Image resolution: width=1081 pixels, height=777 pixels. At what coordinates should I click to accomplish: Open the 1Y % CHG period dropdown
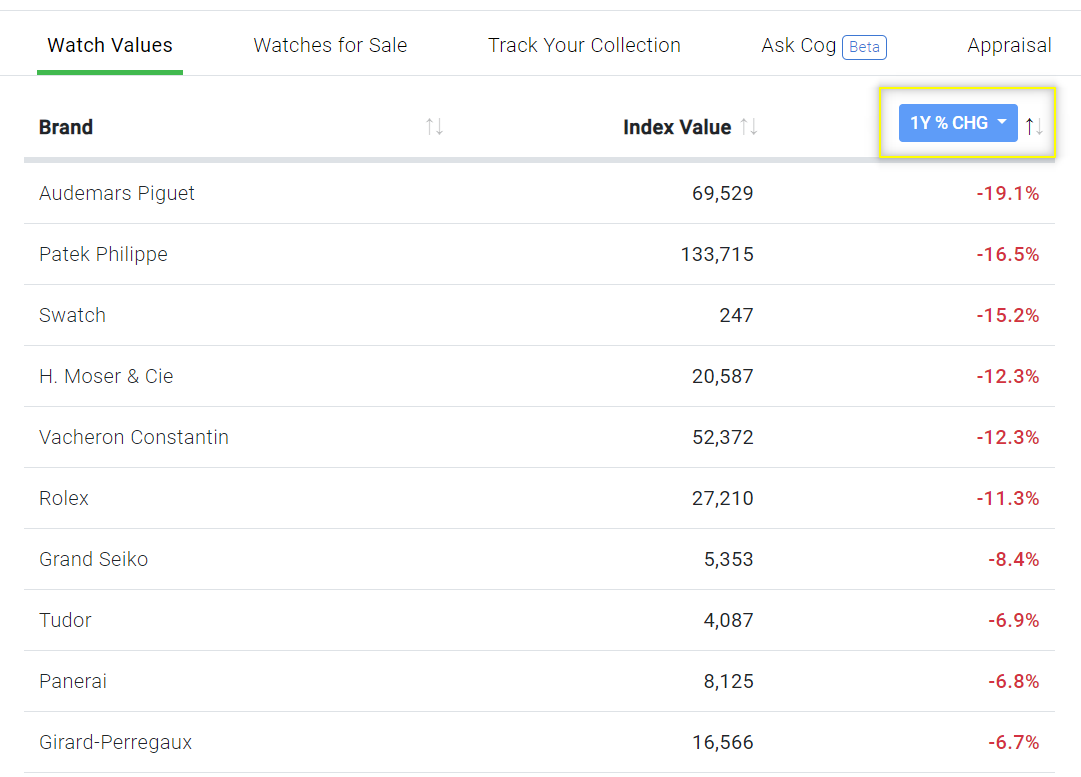[x=958, y=123]
